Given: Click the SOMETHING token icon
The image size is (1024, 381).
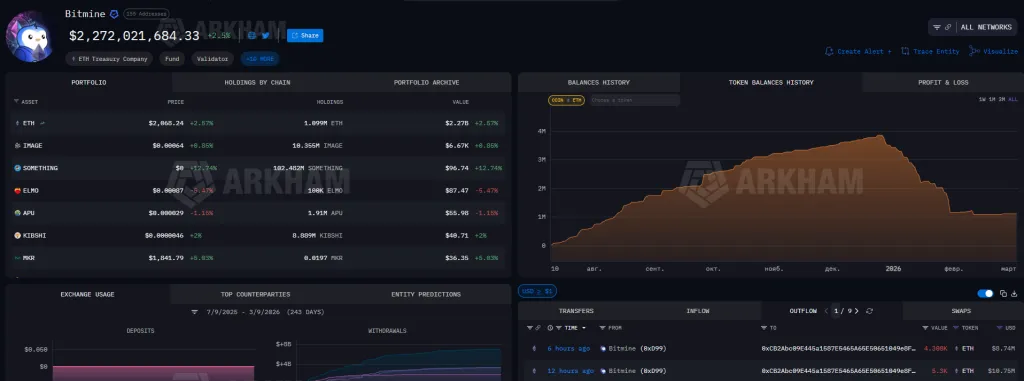Looking at the screenshot, I should pyautogui.click(x=17, y=168).
